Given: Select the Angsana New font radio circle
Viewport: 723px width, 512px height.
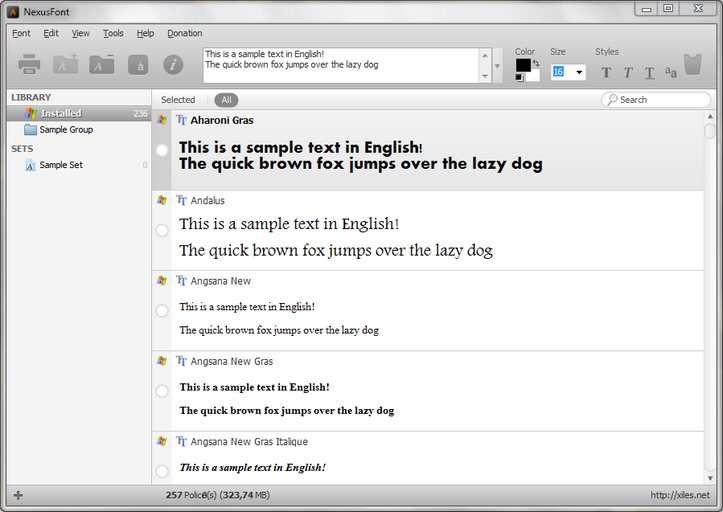Looking at the screenshot, I should point(162,311).
